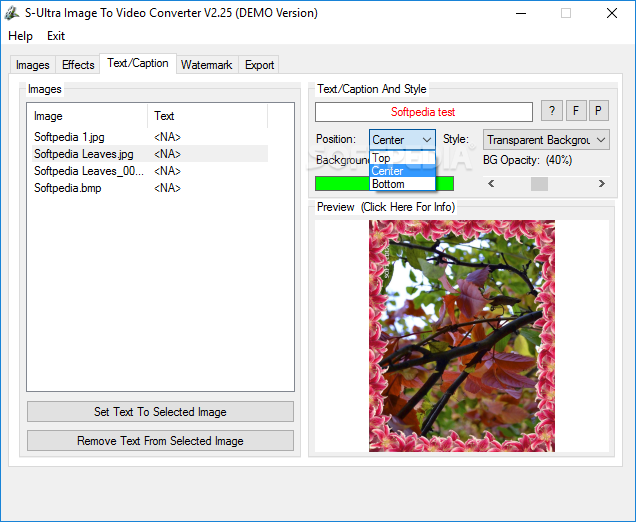Choose Top from the Position list
Screen dimensions: 636x522
point(402,158)
